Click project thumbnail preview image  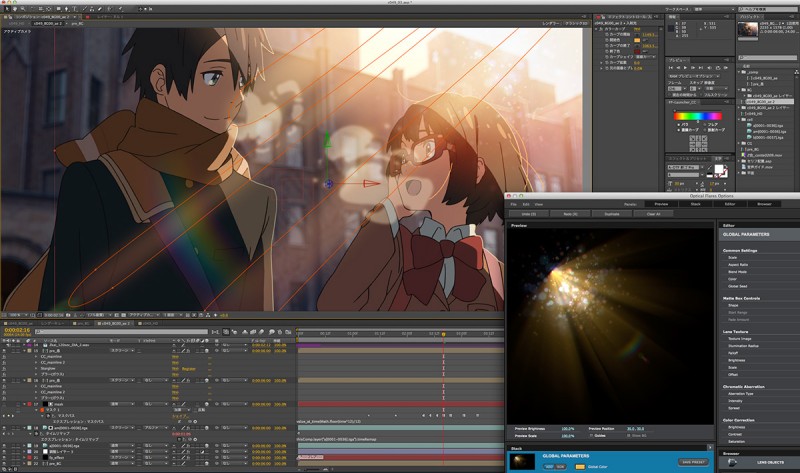[748, 30]
